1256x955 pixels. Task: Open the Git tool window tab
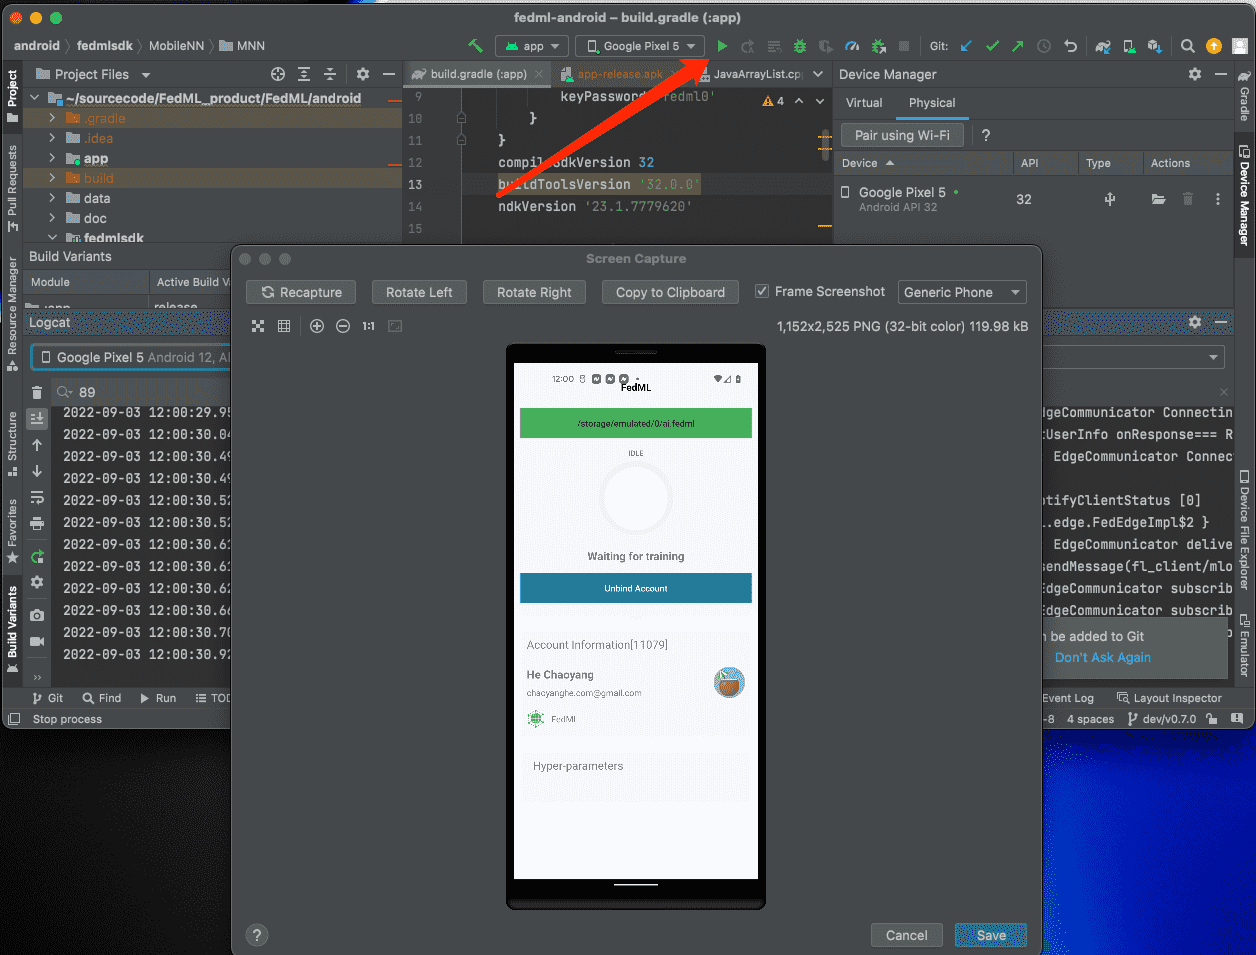coord(48,698)
